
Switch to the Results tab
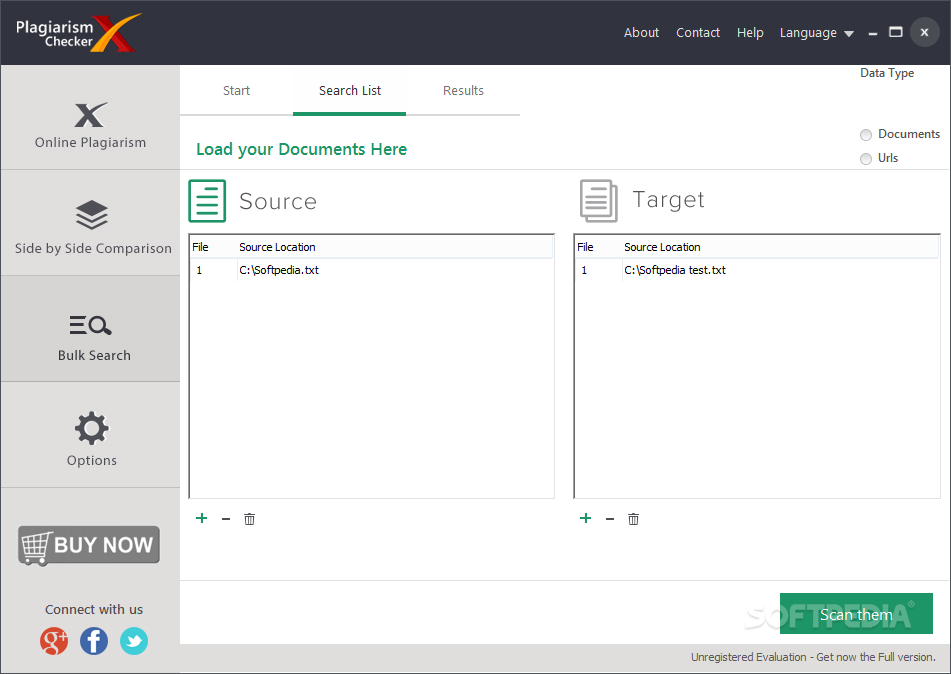pos(463,90)
